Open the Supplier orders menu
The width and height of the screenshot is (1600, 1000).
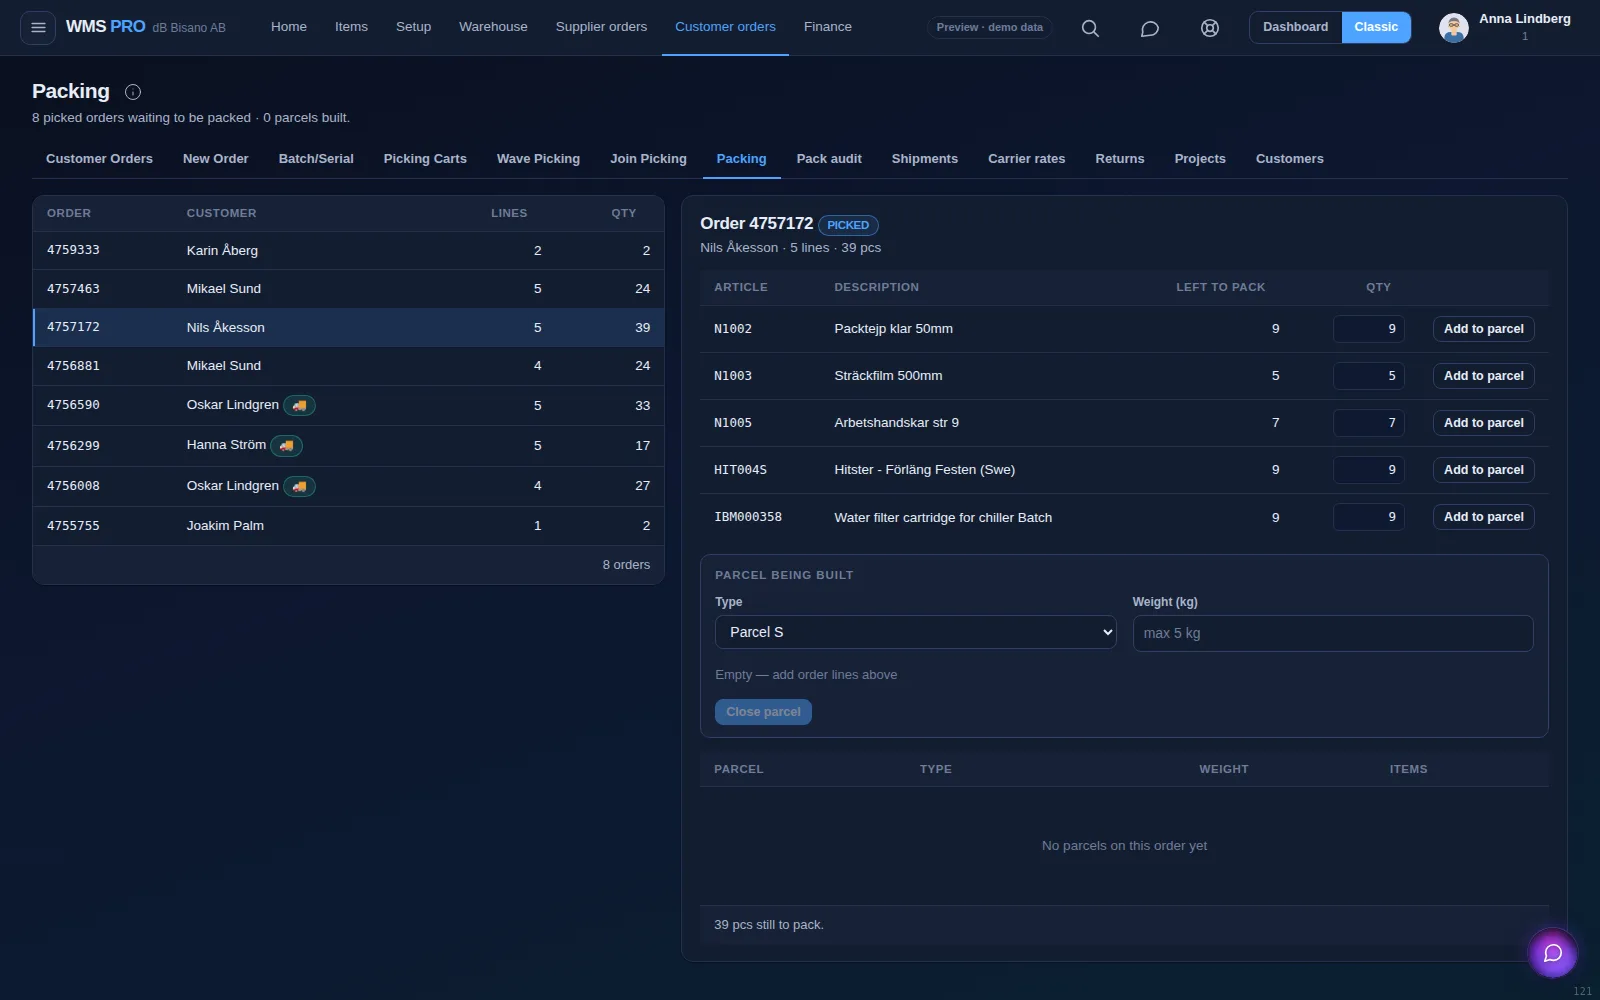(601, 27)
